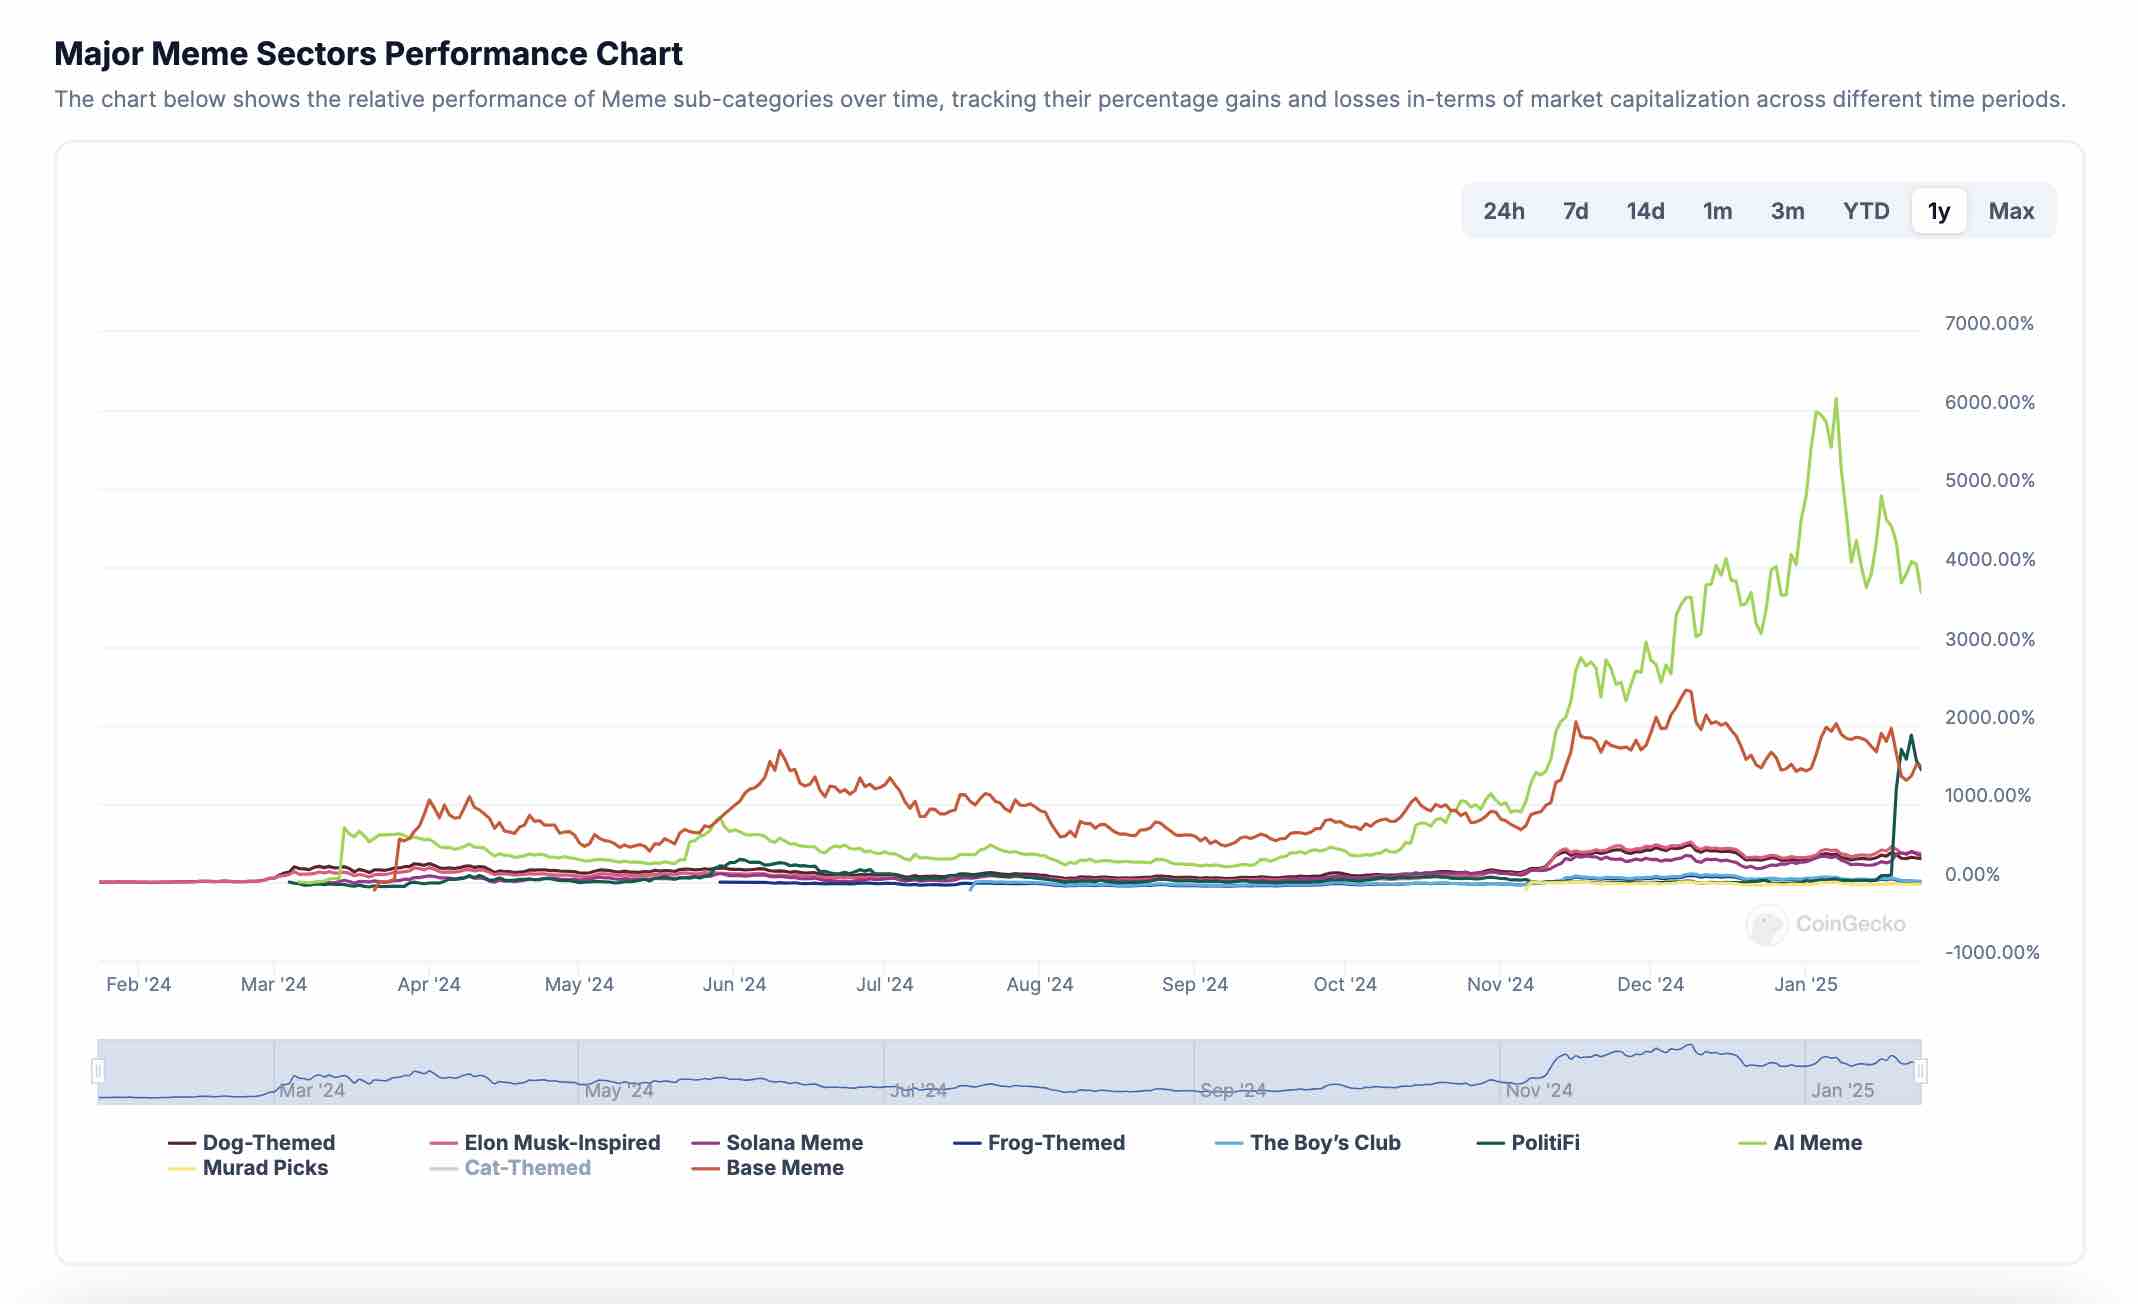Click the AI Meme line peak in Jan '25

pos(1835,399)
